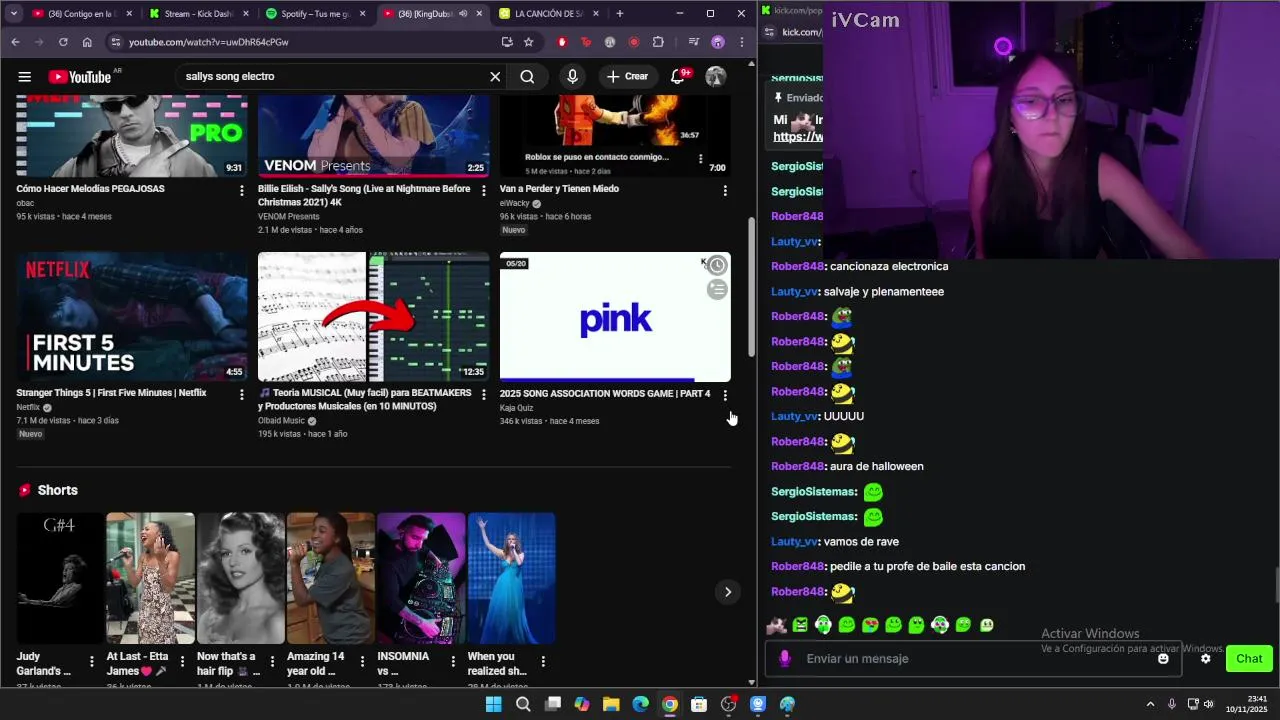Open the INSOMNIA short thumbnail
The width and height of the screenshot is (1280, 720).
coord(421,578)
